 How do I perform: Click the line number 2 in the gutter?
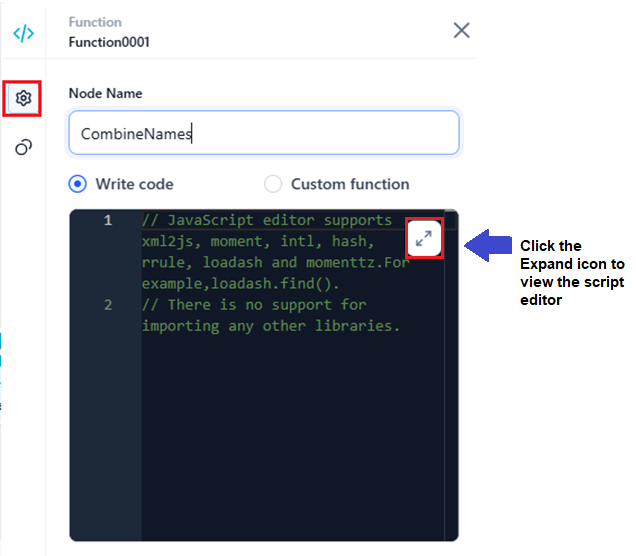point(108,305)
